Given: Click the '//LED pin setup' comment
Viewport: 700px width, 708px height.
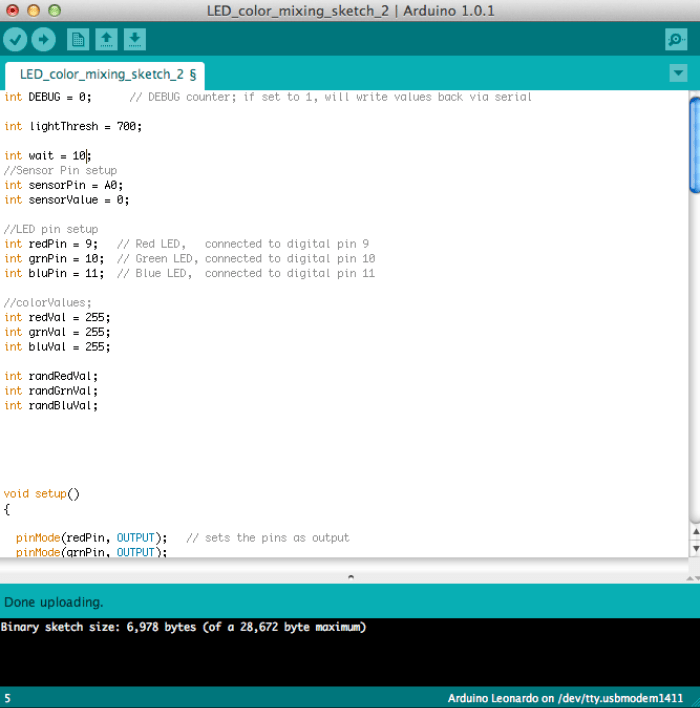Looking at the screenshot, I should [51, 229].
